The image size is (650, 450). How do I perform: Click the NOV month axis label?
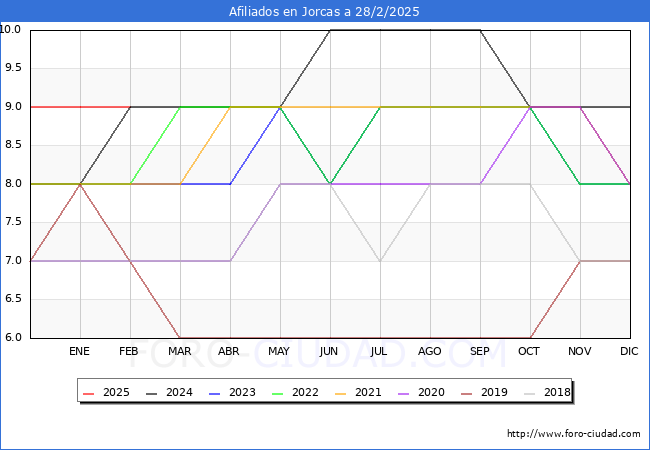click(580, 351)
